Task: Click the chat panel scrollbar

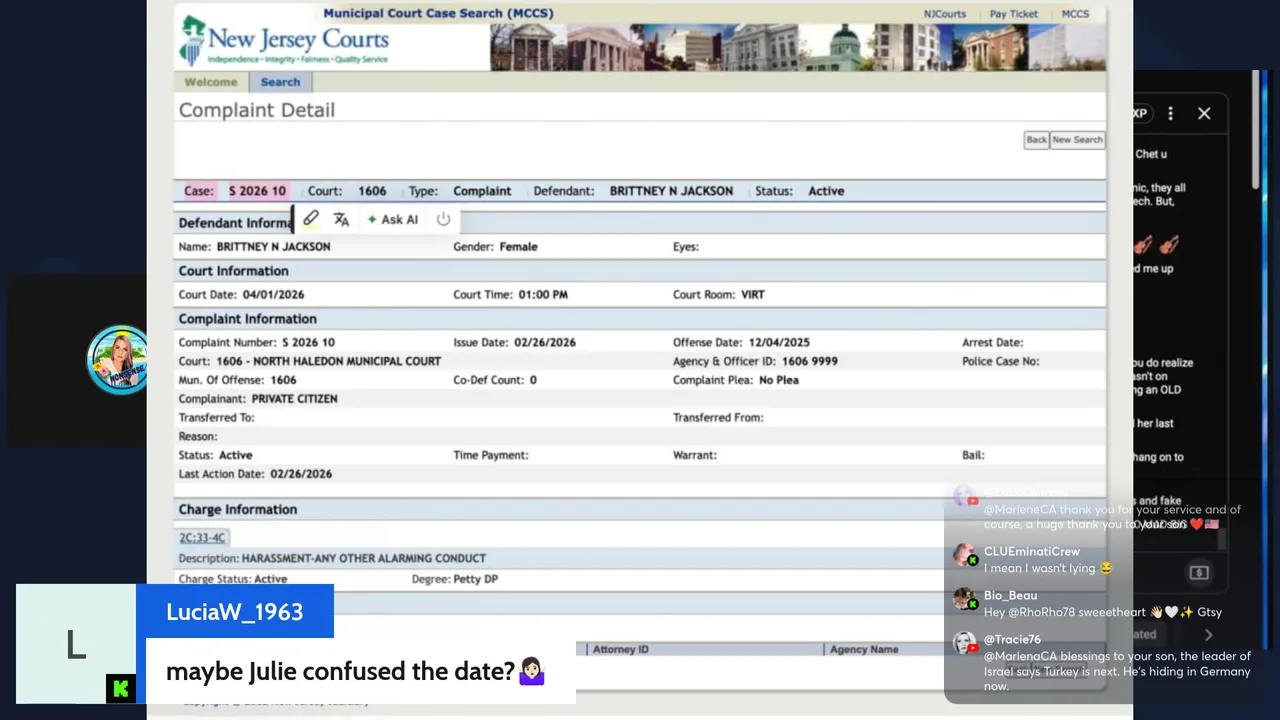Action: tap(1256, 130)
